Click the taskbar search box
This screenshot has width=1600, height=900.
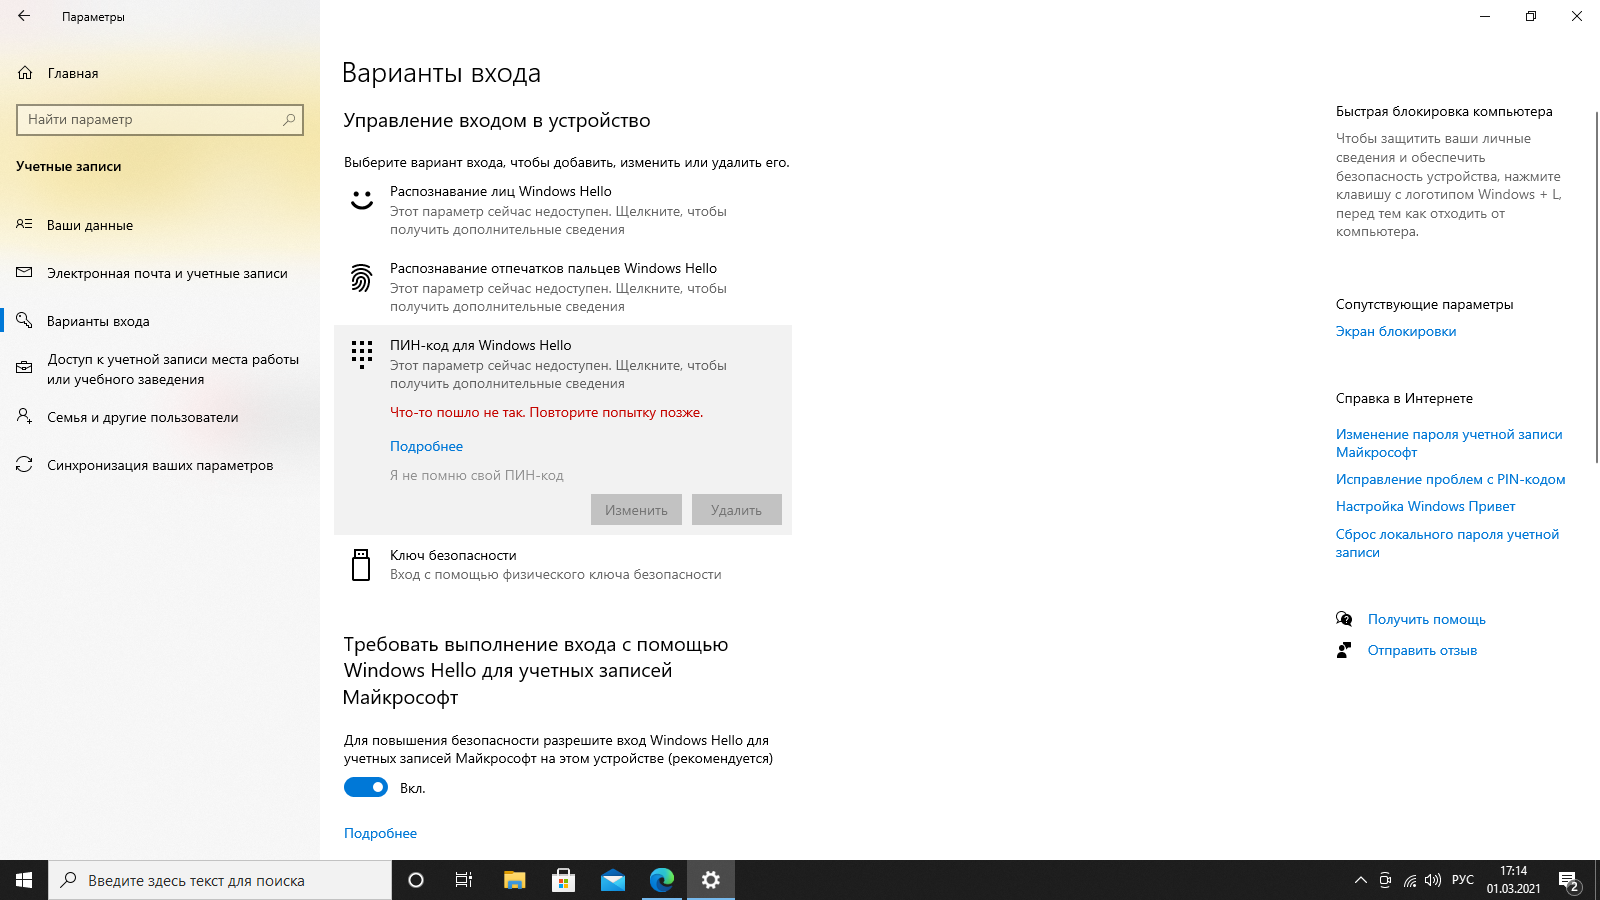click(220, 880)
